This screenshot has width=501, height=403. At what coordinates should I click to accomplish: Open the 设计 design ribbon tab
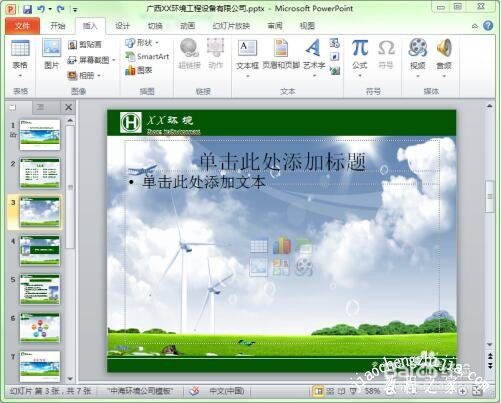tap(122, 26)
